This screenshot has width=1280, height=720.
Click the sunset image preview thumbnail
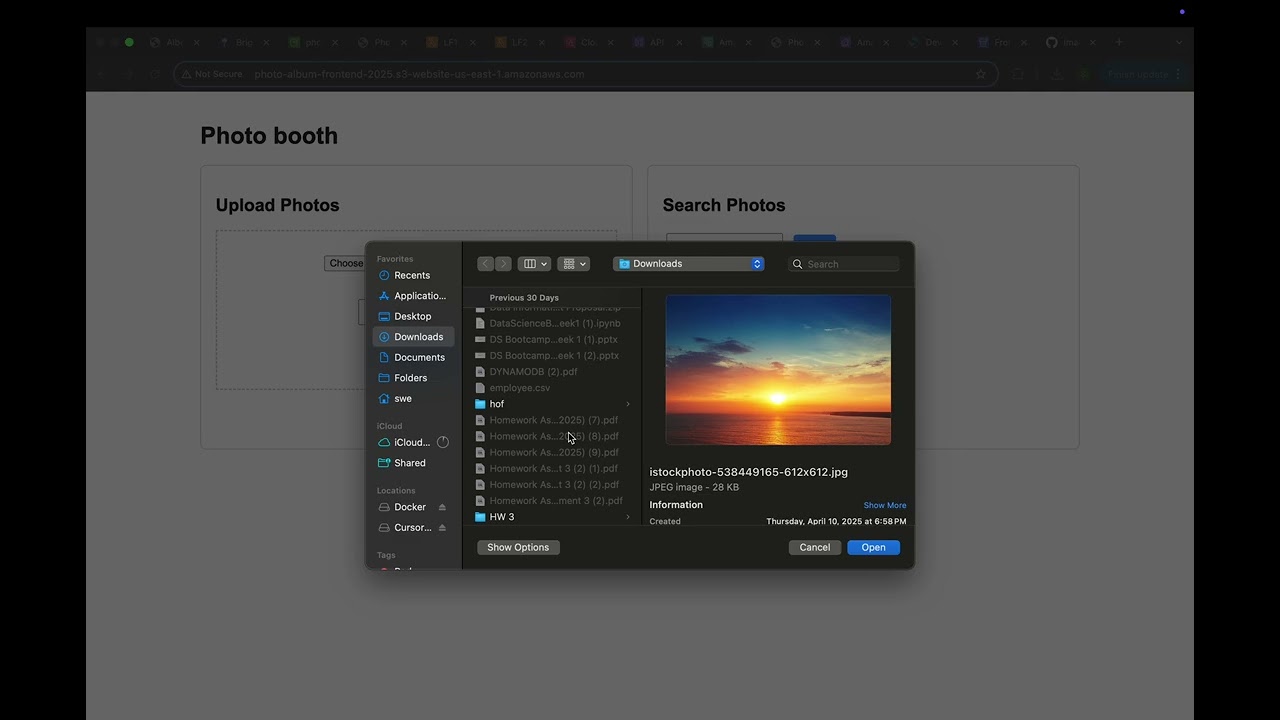778,370
